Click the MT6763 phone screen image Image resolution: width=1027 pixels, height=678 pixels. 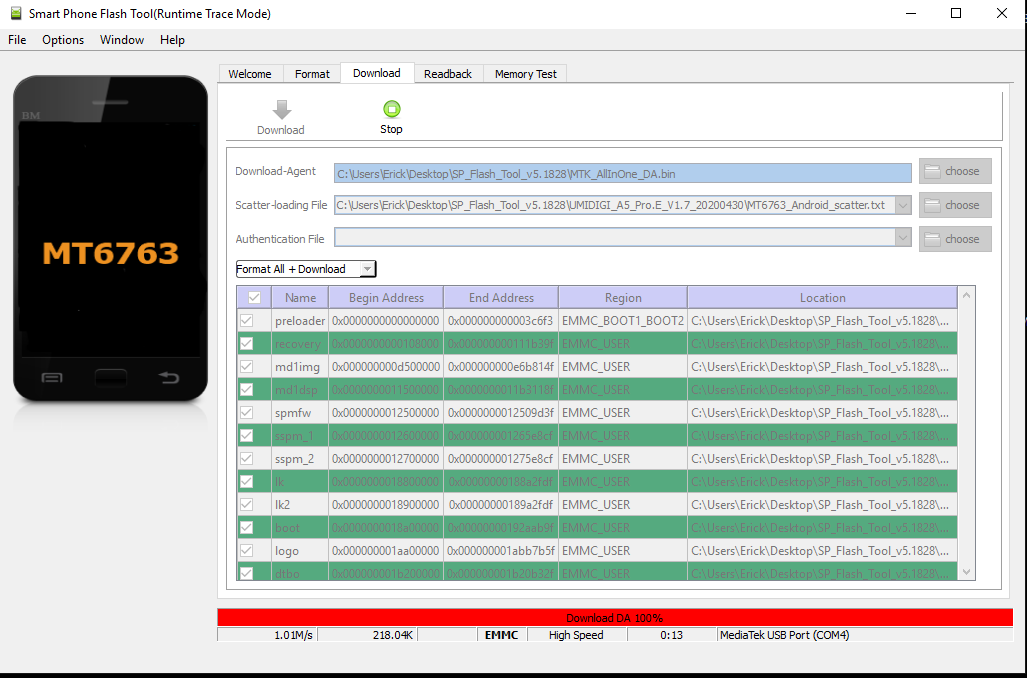(110, 239)
